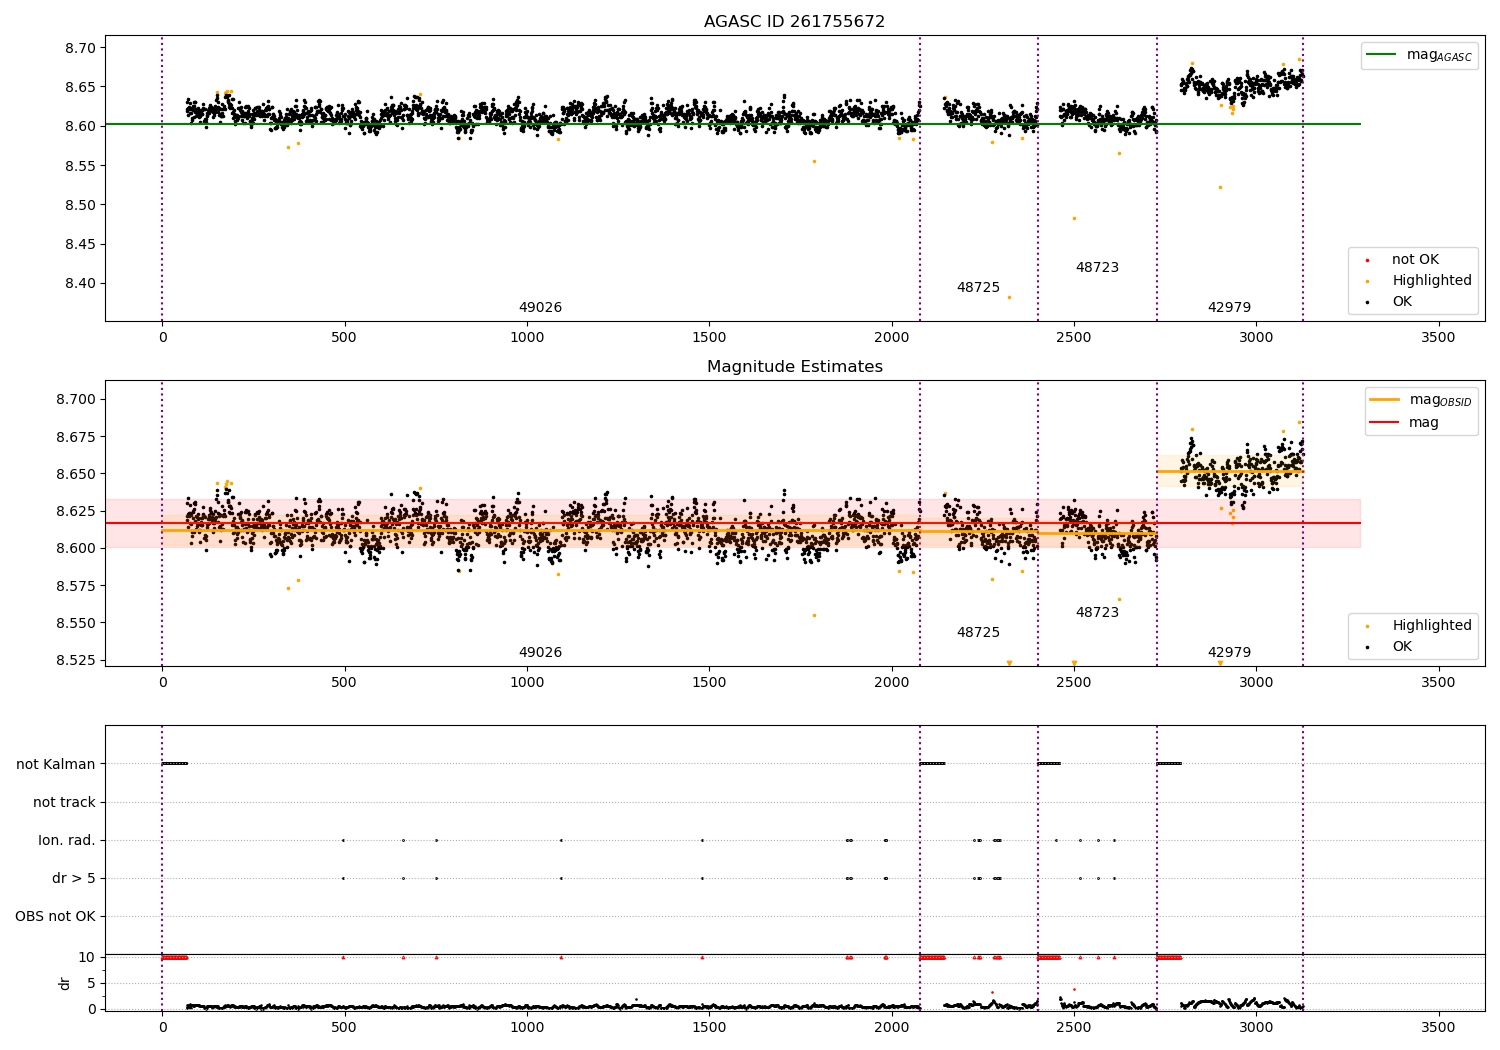1500x1050 pixels.
Task: Click the title AGASC ID 261755672
Action: [x=794, y=22]
